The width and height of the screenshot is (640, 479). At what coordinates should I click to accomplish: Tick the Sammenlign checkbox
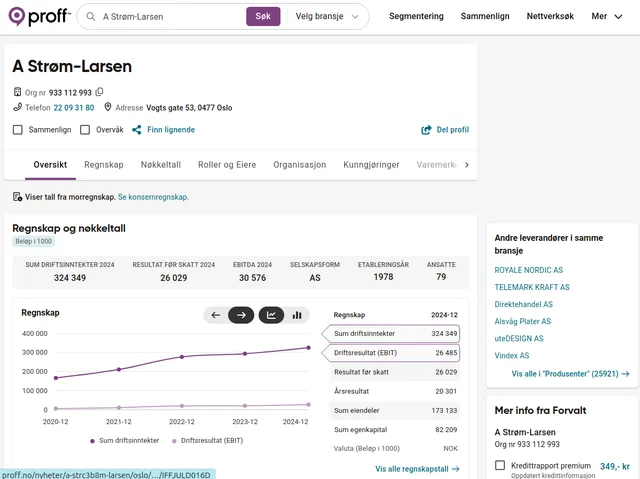pyautogui.click(x=18, y=130)
